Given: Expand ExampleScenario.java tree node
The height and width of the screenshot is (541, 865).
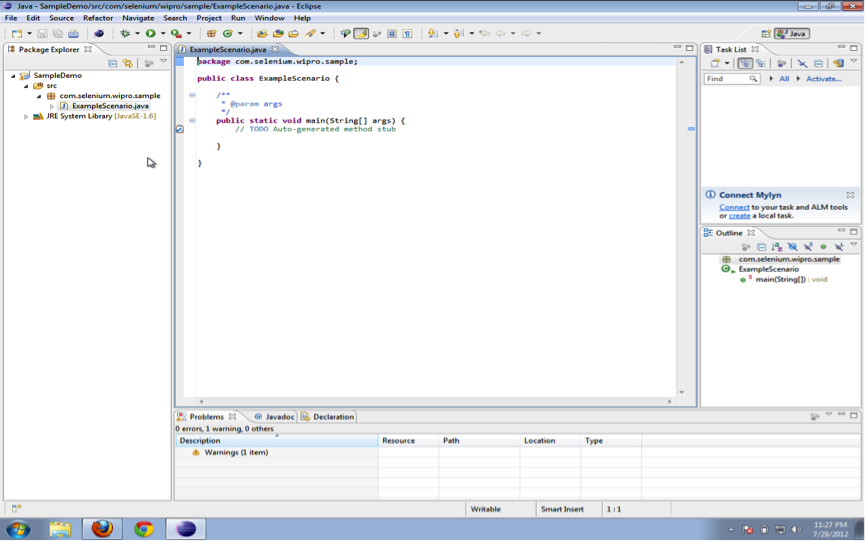Looking at the screenshot, I should pos(52,106).
